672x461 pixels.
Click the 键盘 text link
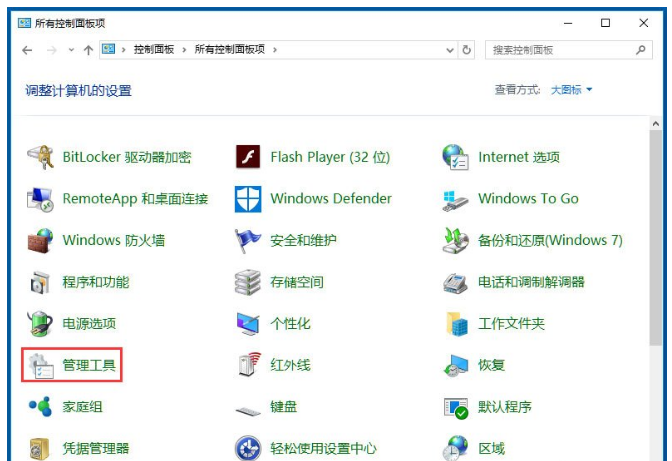pyautogui.click(x=283, y=407)
